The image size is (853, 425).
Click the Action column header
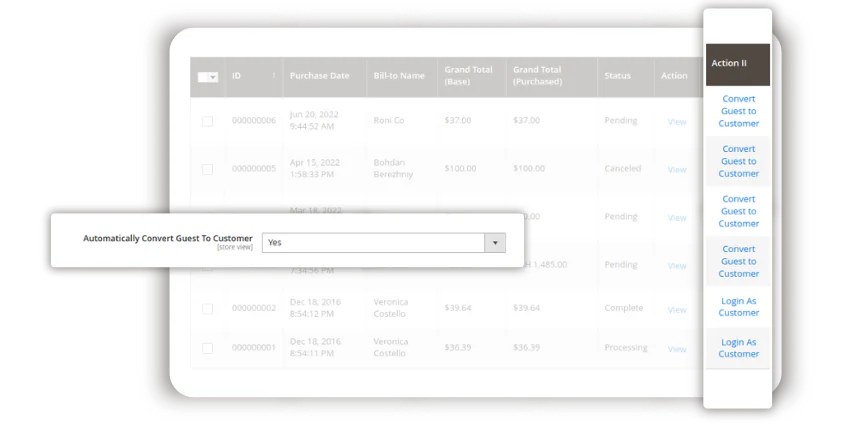[x=674, y=76]
